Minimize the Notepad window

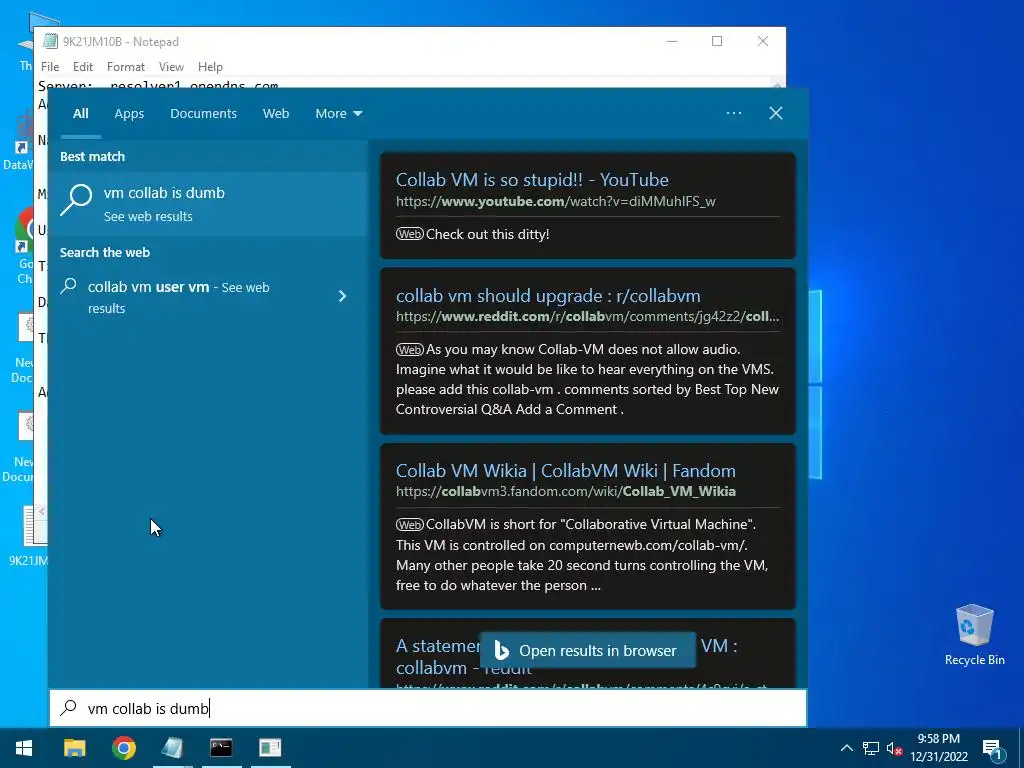[x=672, y=41]
